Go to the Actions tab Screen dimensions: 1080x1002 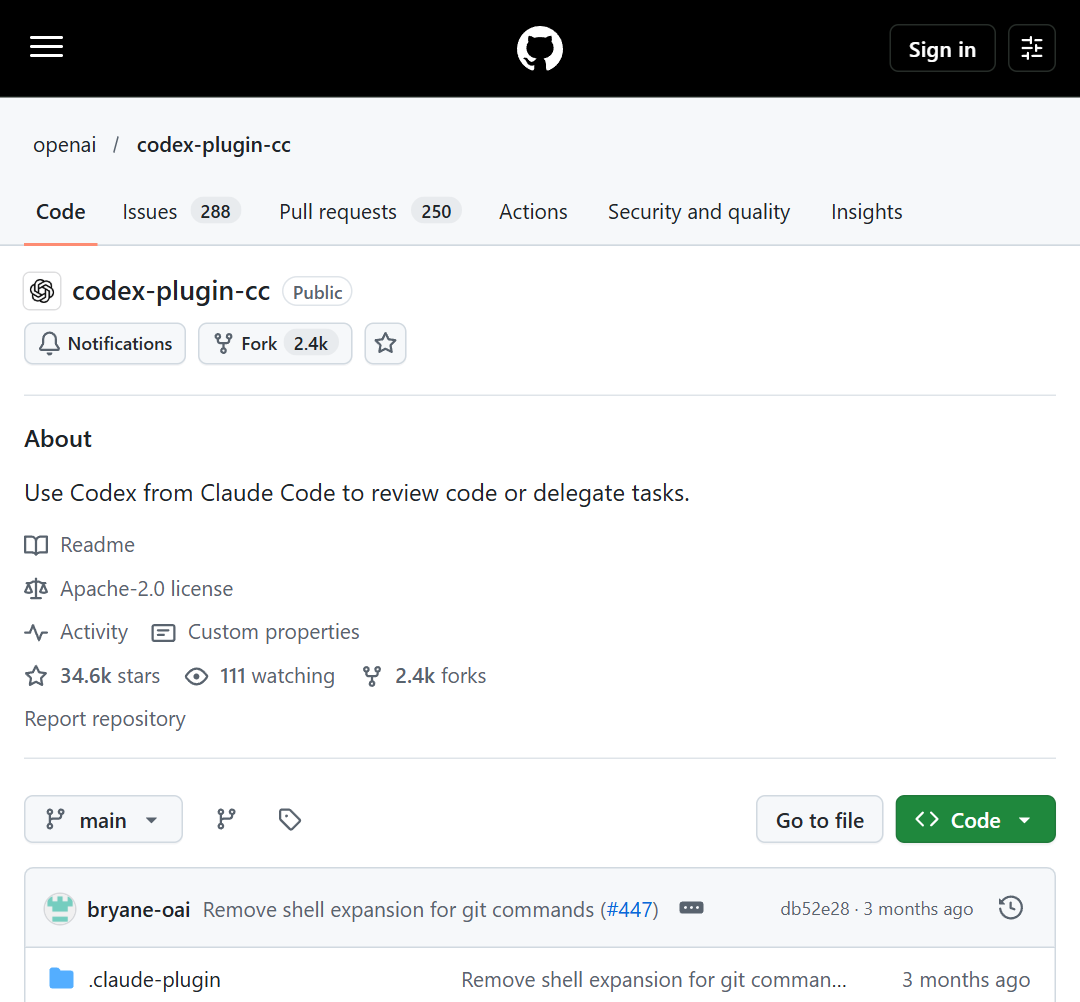click(x=533, y=211)
